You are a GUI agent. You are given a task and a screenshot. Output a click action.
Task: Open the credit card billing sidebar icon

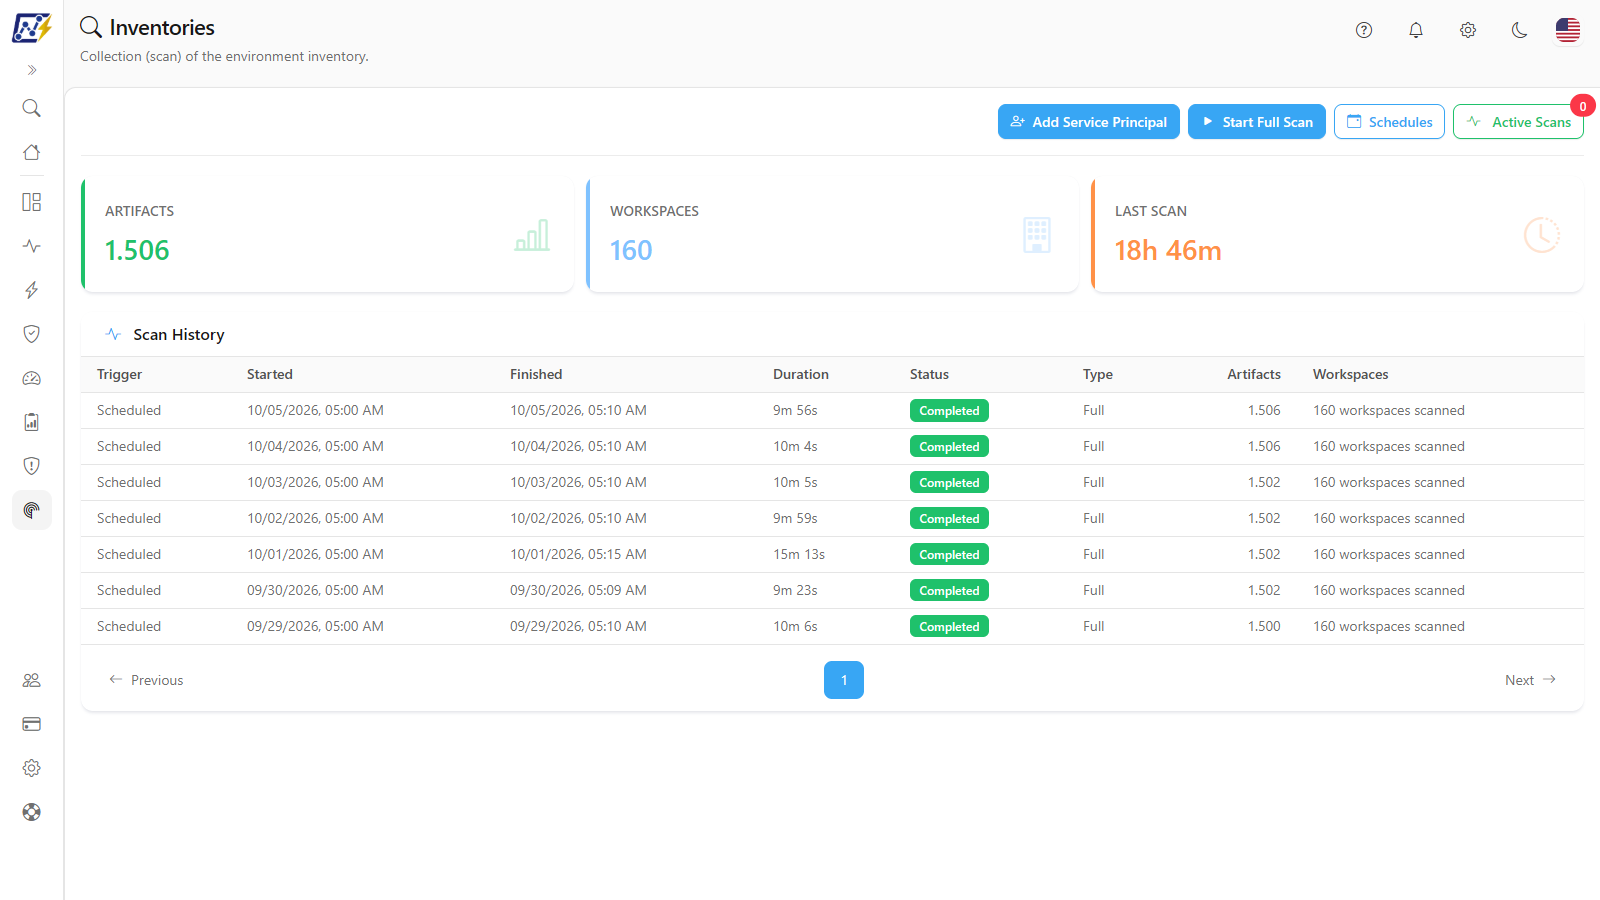pyautogui.click(x=32, y=724)
